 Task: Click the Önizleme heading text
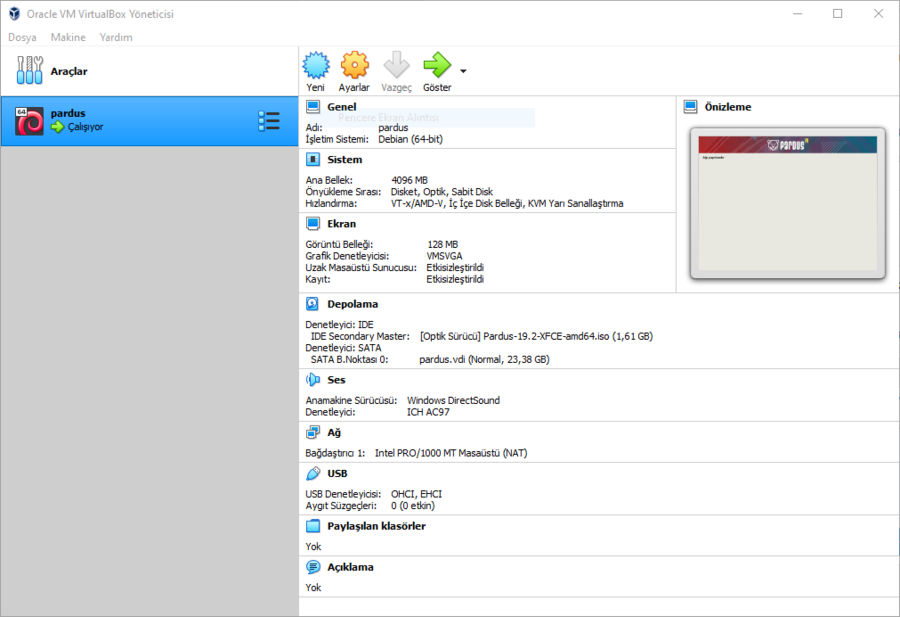point(728,107)
